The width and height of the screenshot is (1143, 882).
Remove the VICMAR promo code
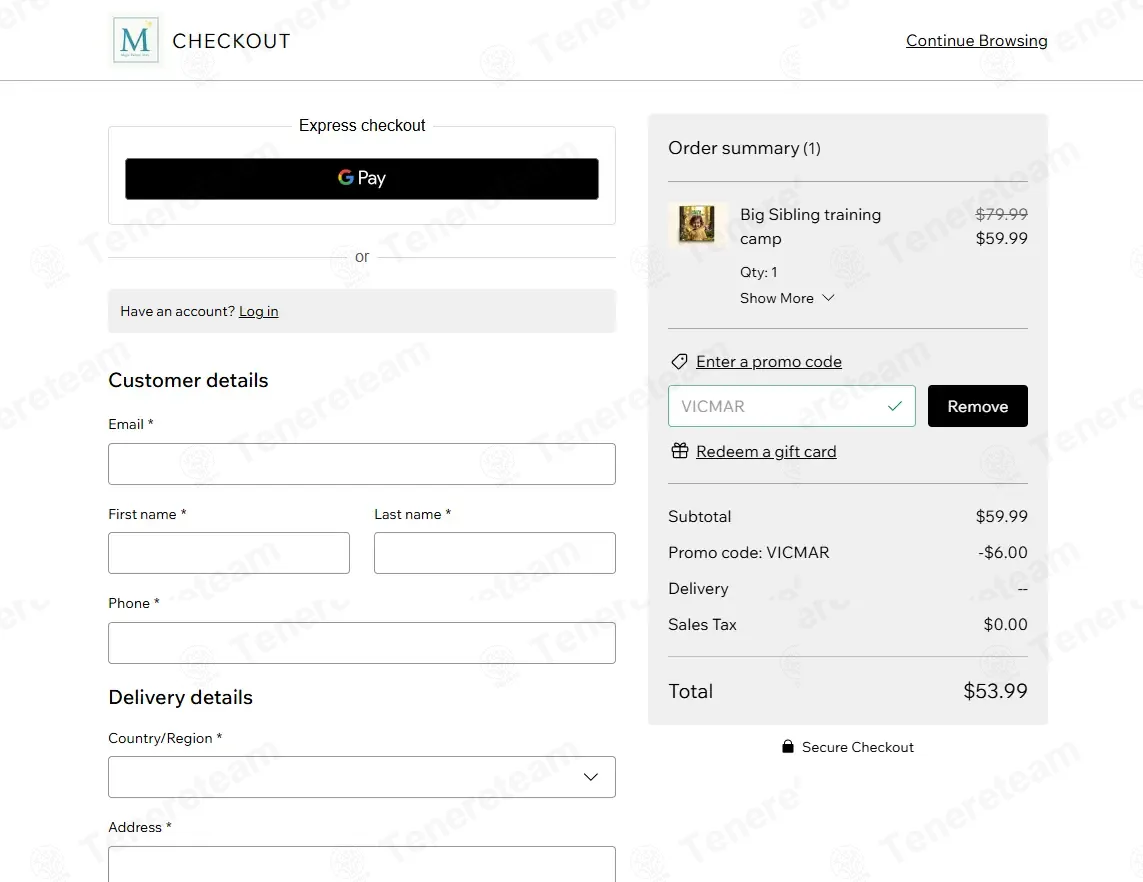pyautogui.click(x=977, y=406)
